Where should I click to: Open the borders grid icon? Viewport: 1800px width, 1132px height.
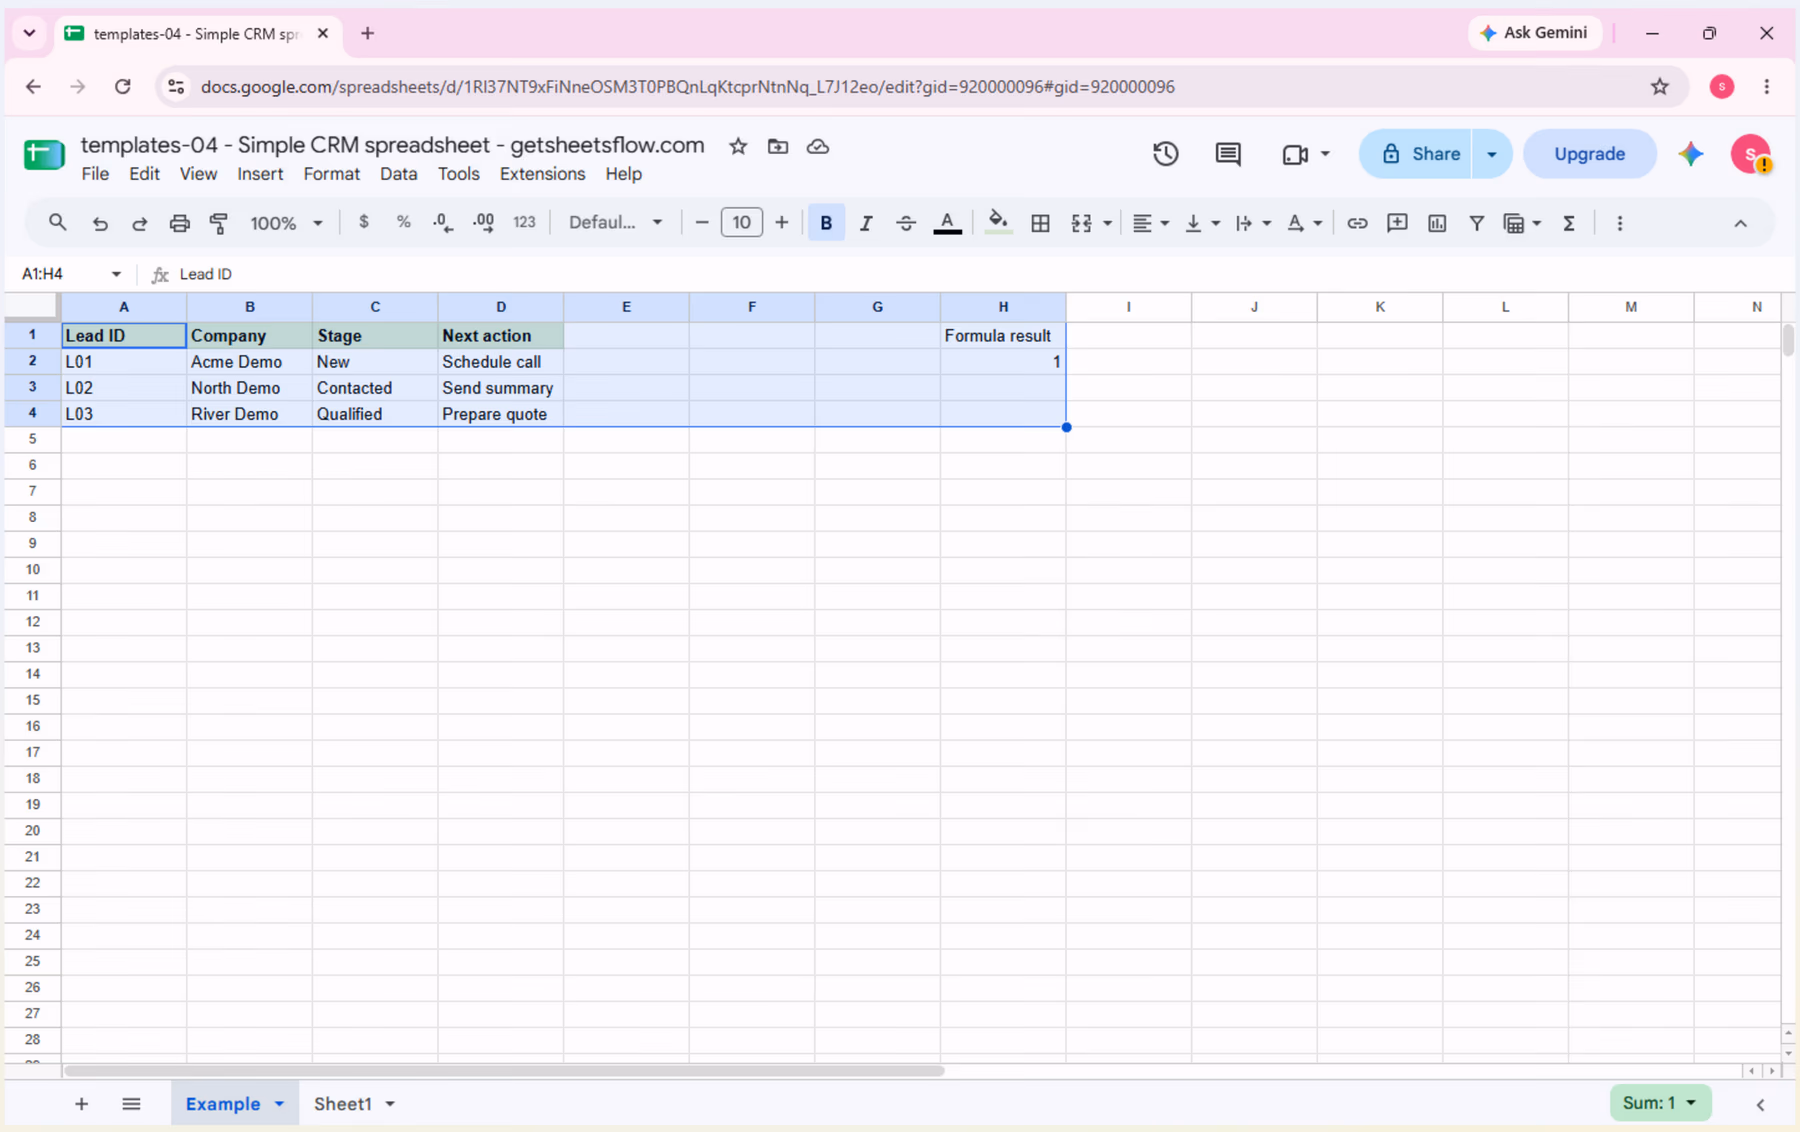click(x=1040, y=223)
